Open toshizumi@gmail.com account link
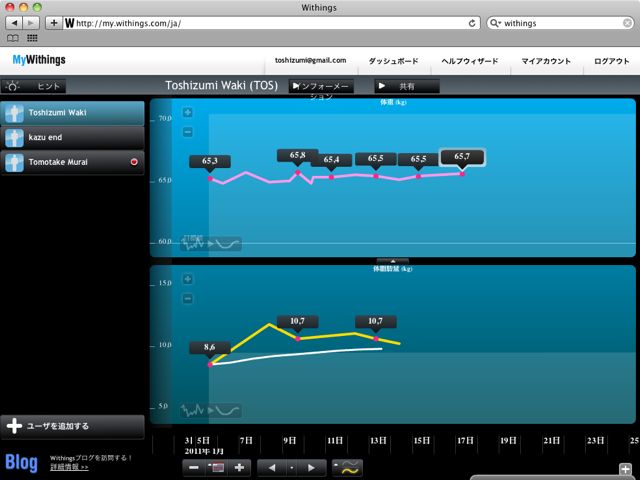The image size is (640, 480). coord(310,60)
